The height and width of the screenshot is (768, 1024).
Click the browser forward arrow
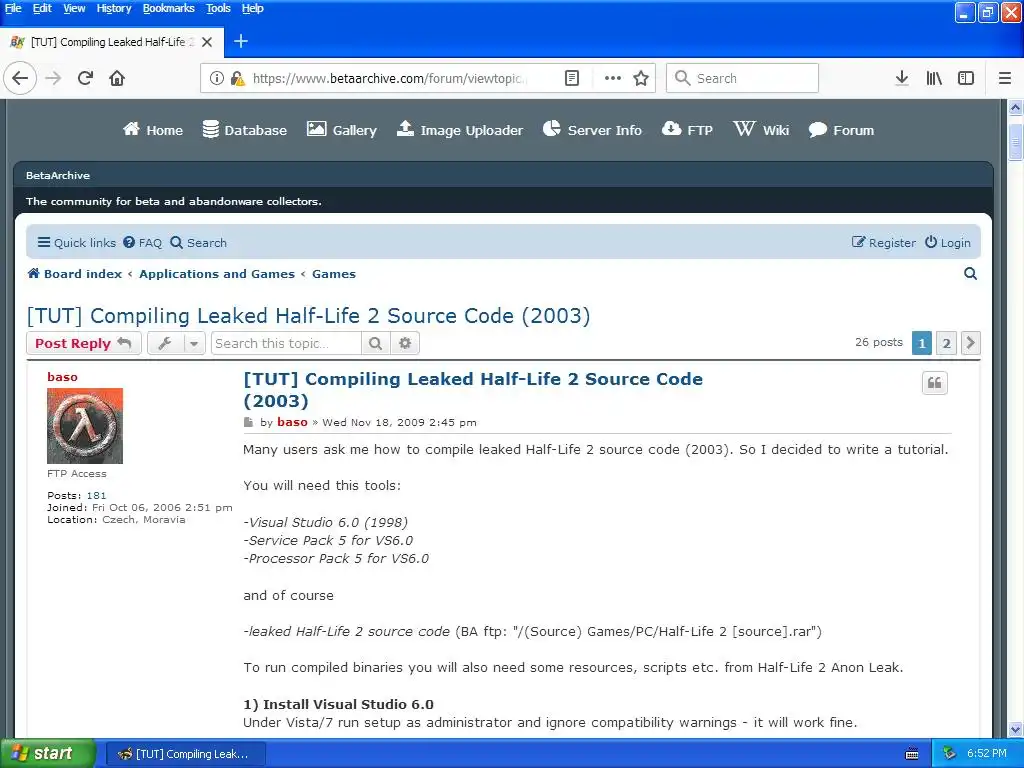pos(53,78)
